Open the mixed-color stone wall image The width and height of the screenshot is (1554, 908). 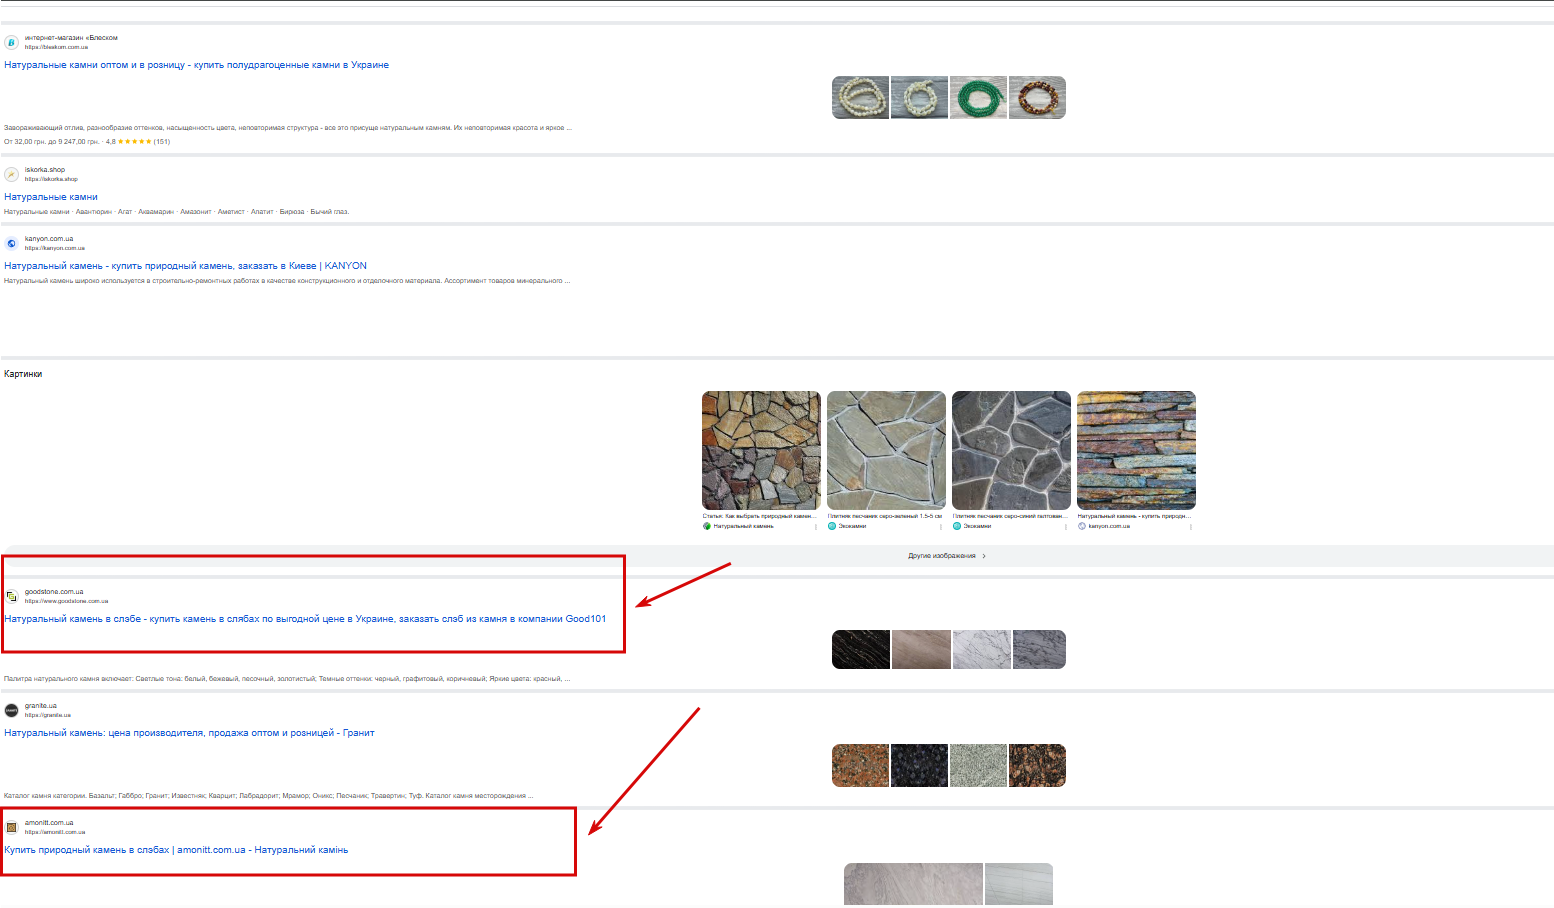pyautogui.click(x=761, y=450)
